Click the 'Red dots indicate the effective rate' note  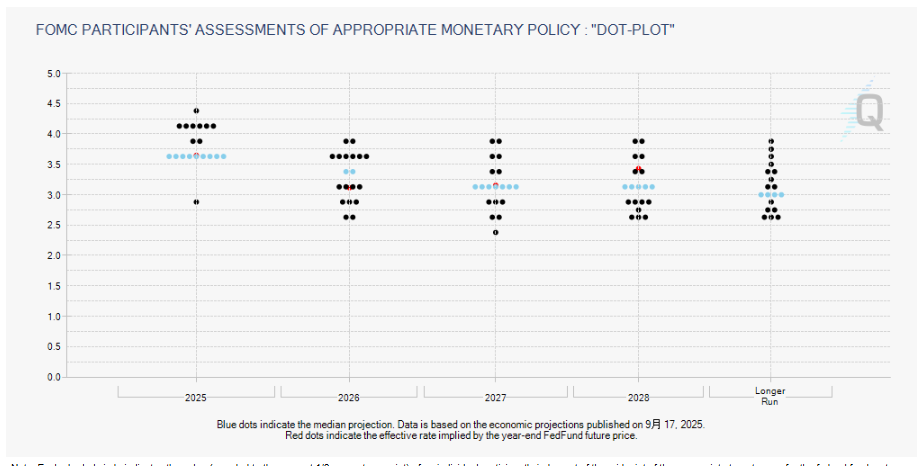460,435
